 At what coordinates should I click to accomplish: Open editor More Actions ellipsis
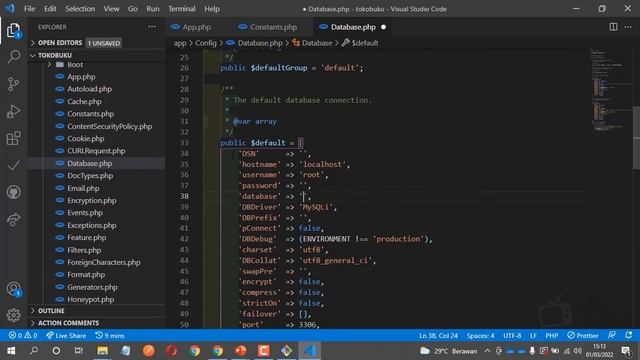[628, 27]
